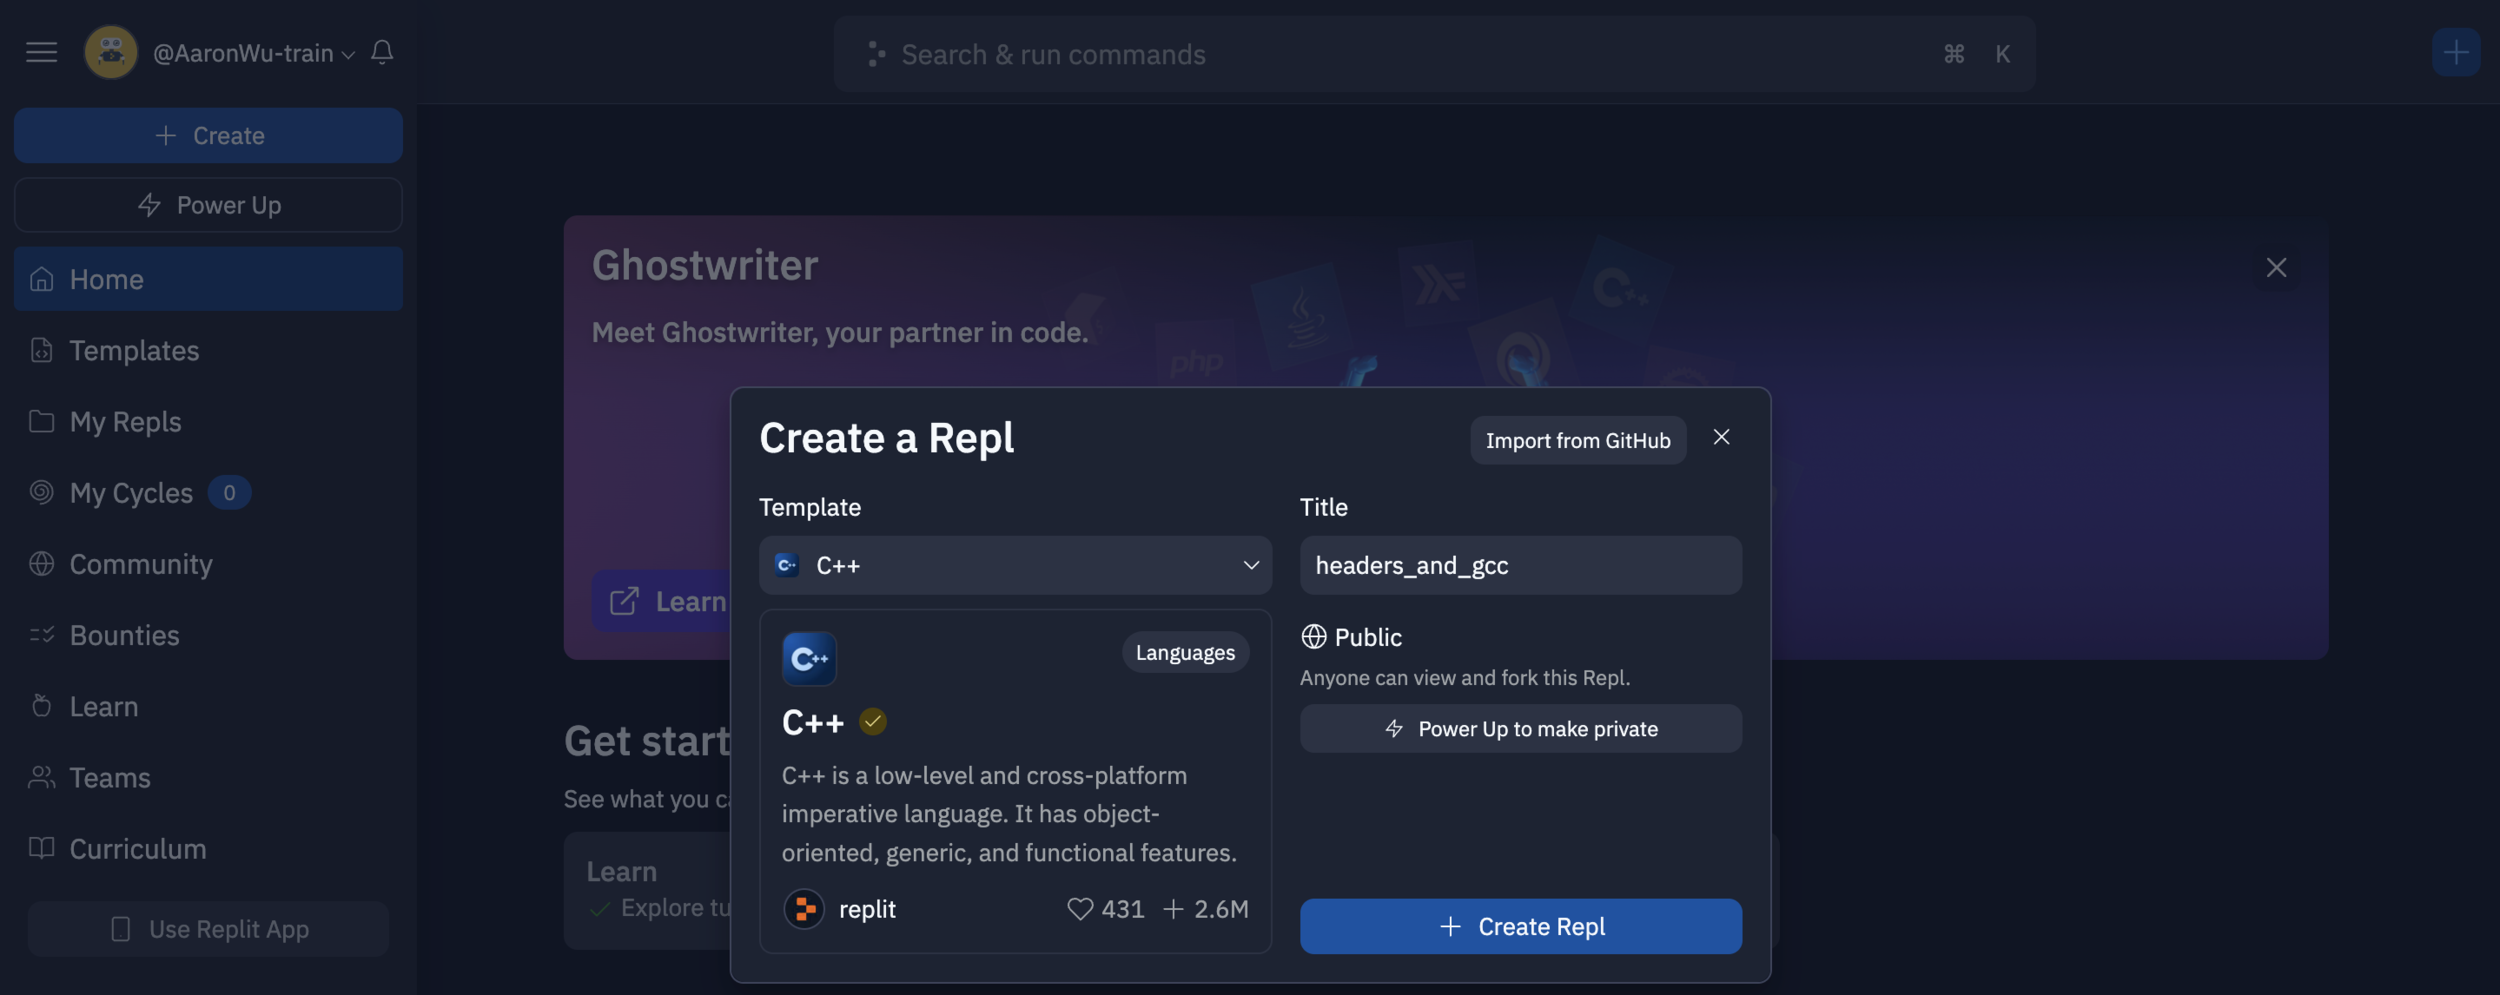Go to Home in sidebar
Image resolution: width=2500 pixels, height=995 pixels.
tap(208, 279)
